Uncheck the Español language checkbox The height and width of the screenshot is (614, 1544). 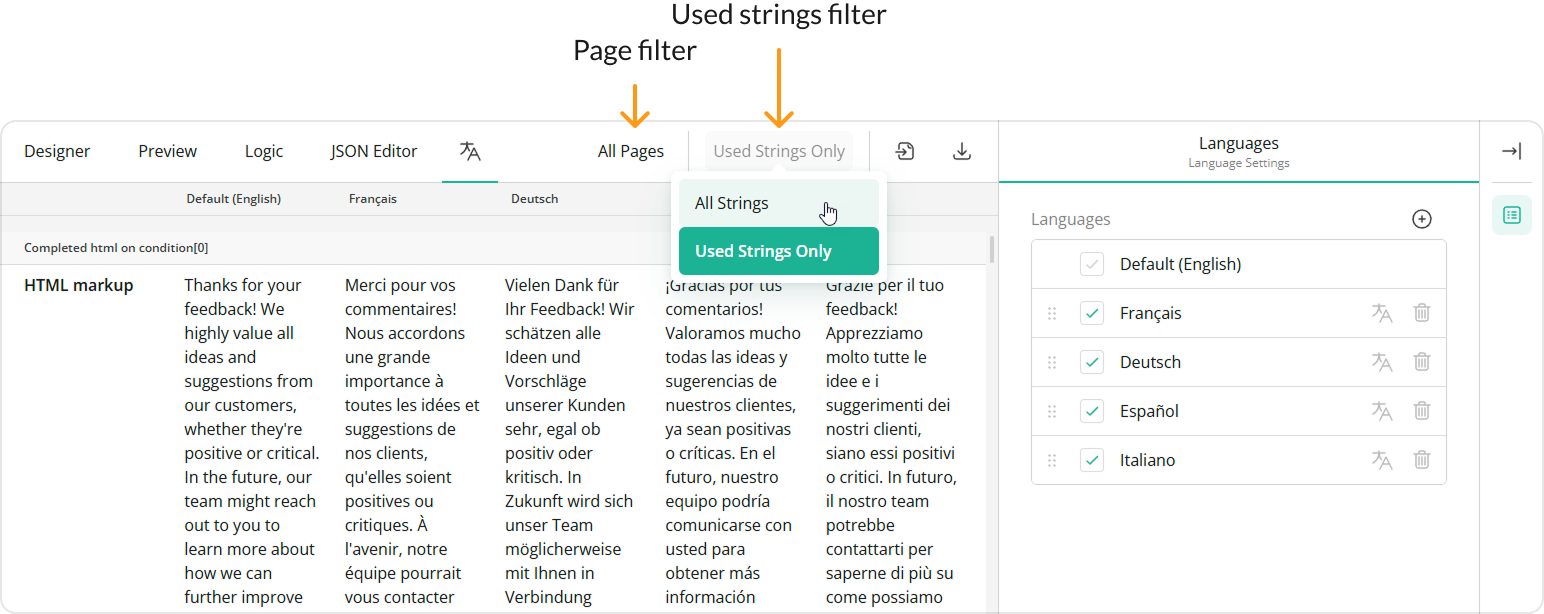pyautogui.click(x=1092, y=411)
